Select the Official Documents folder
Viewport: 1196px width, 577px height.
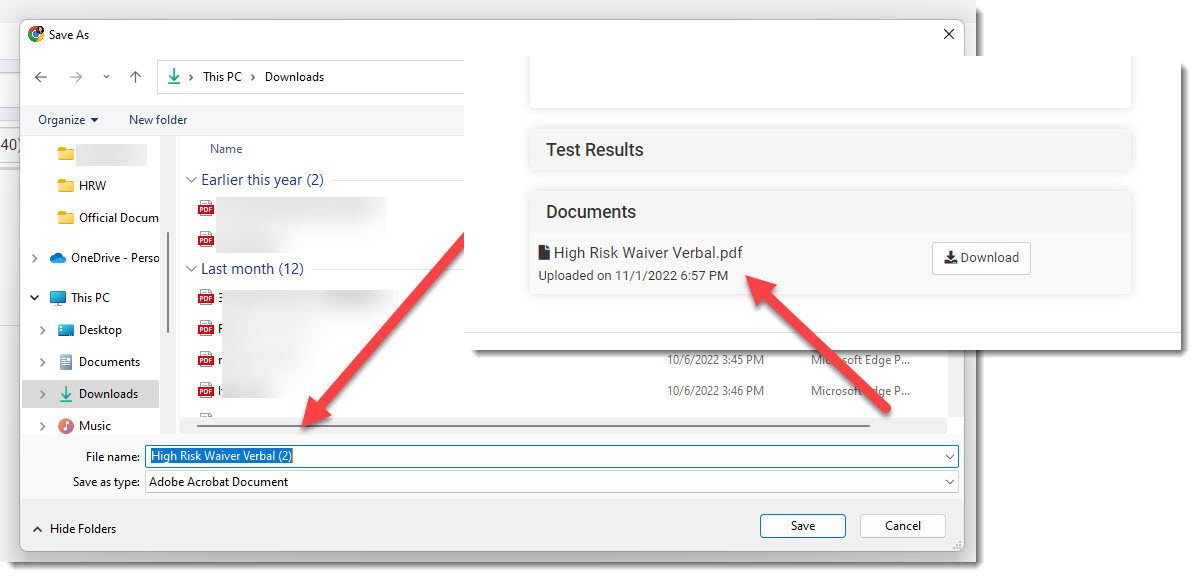tap(118, 218)
